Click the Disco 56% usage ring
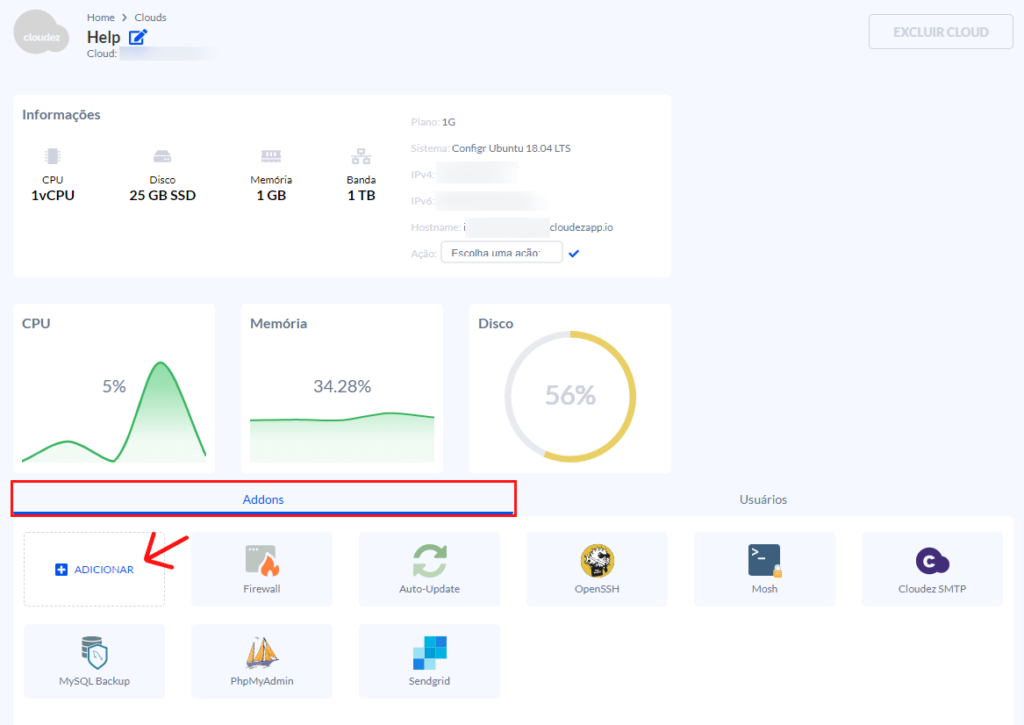Viewport: 1024px width, 725px height. 570,395
